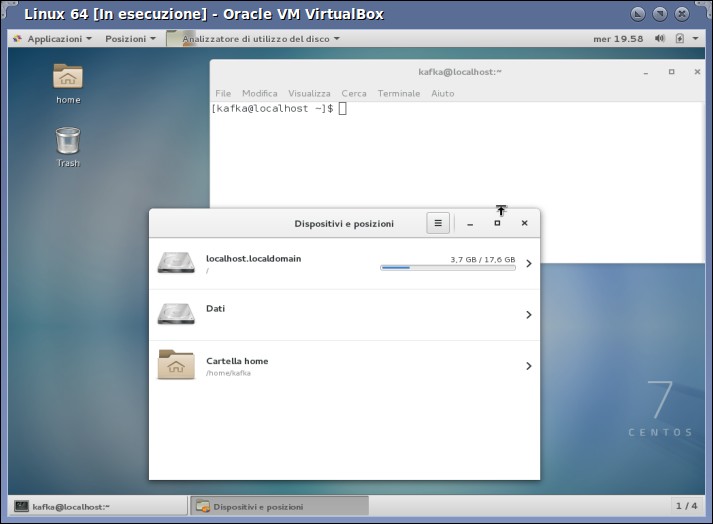This screenshot has height=524, width=713.
Task: Select the localhost.localdomain disk icon
Action: (x=176, y=263)
